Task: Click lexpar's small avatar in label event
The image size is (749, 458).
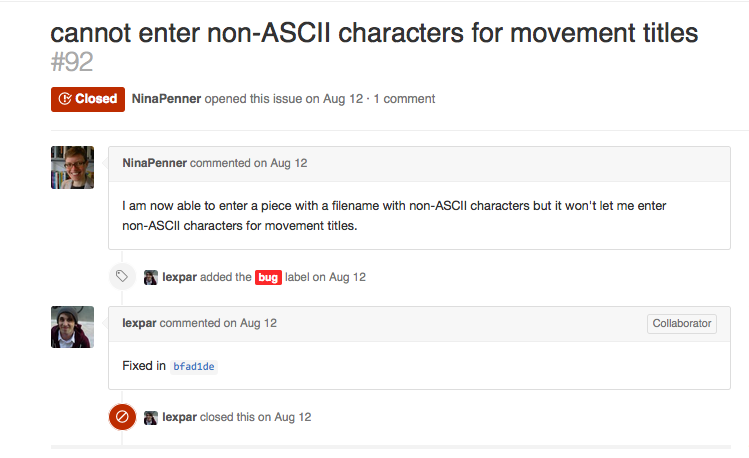Action: pos(151,277)
